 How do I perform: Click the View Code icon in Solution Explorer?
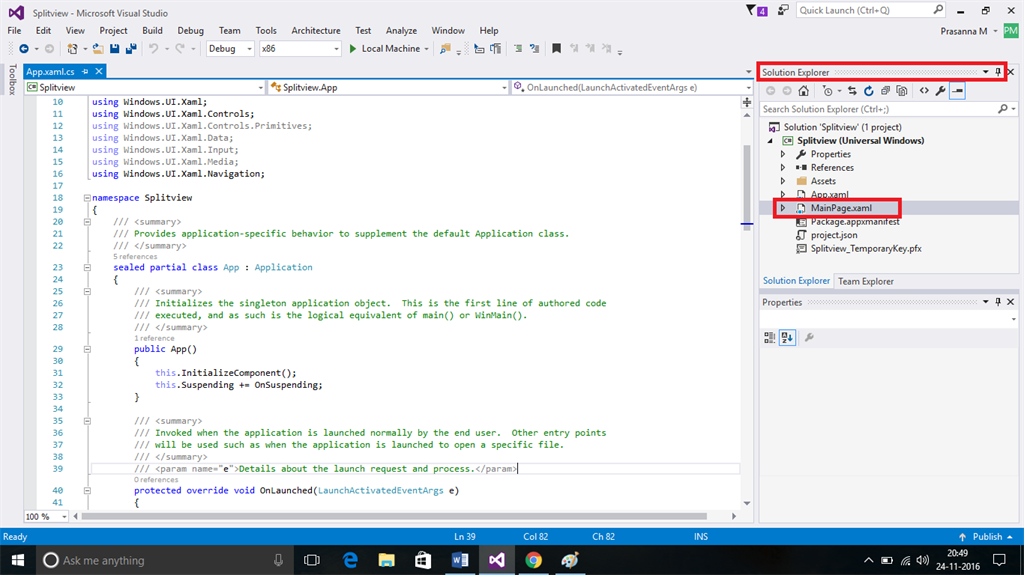click(x=924, y=91)
